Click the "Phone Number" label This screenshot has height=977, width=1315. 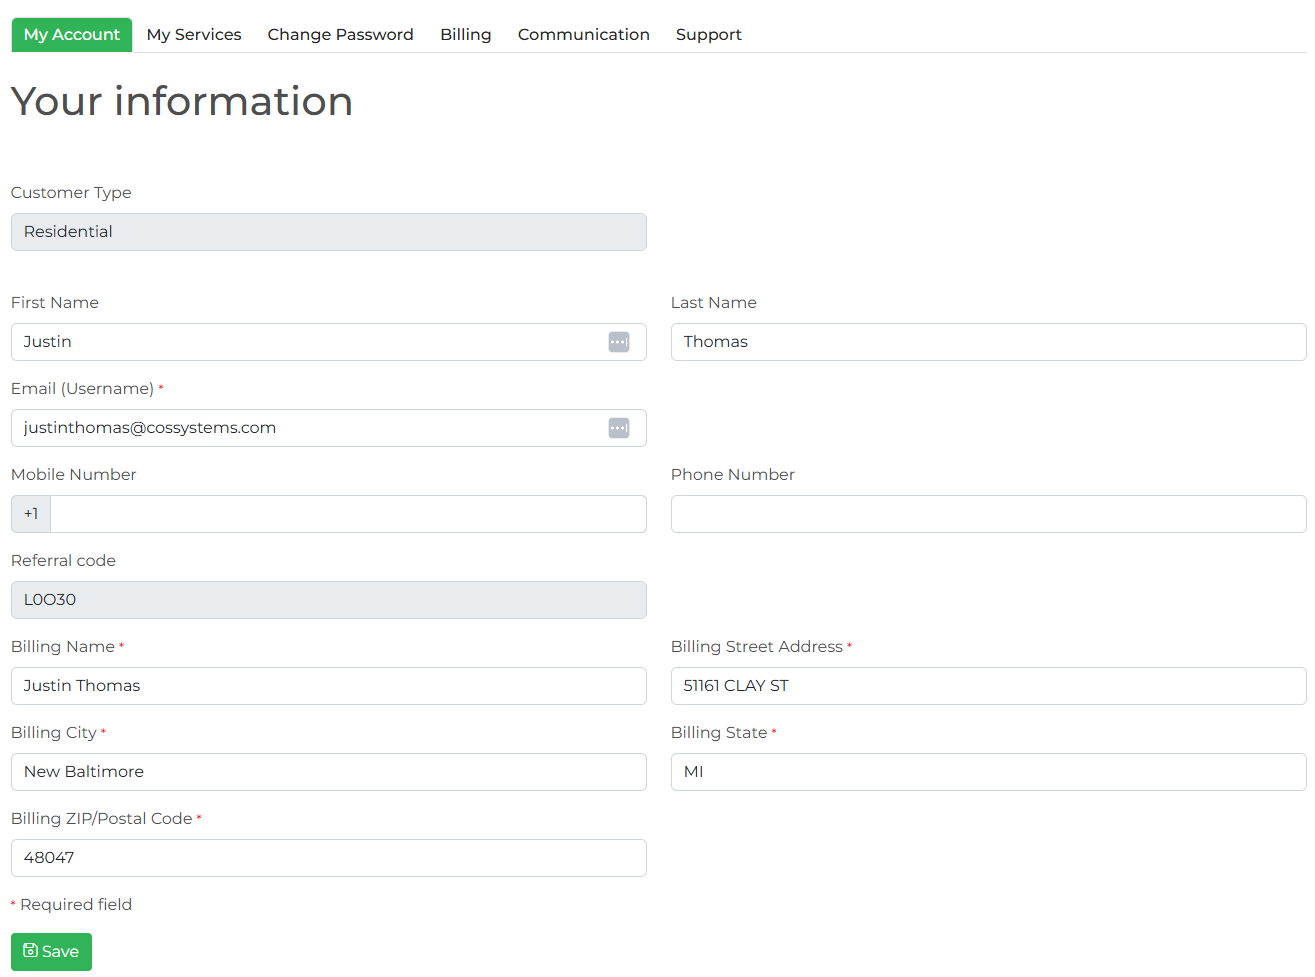tap(733, 475)
